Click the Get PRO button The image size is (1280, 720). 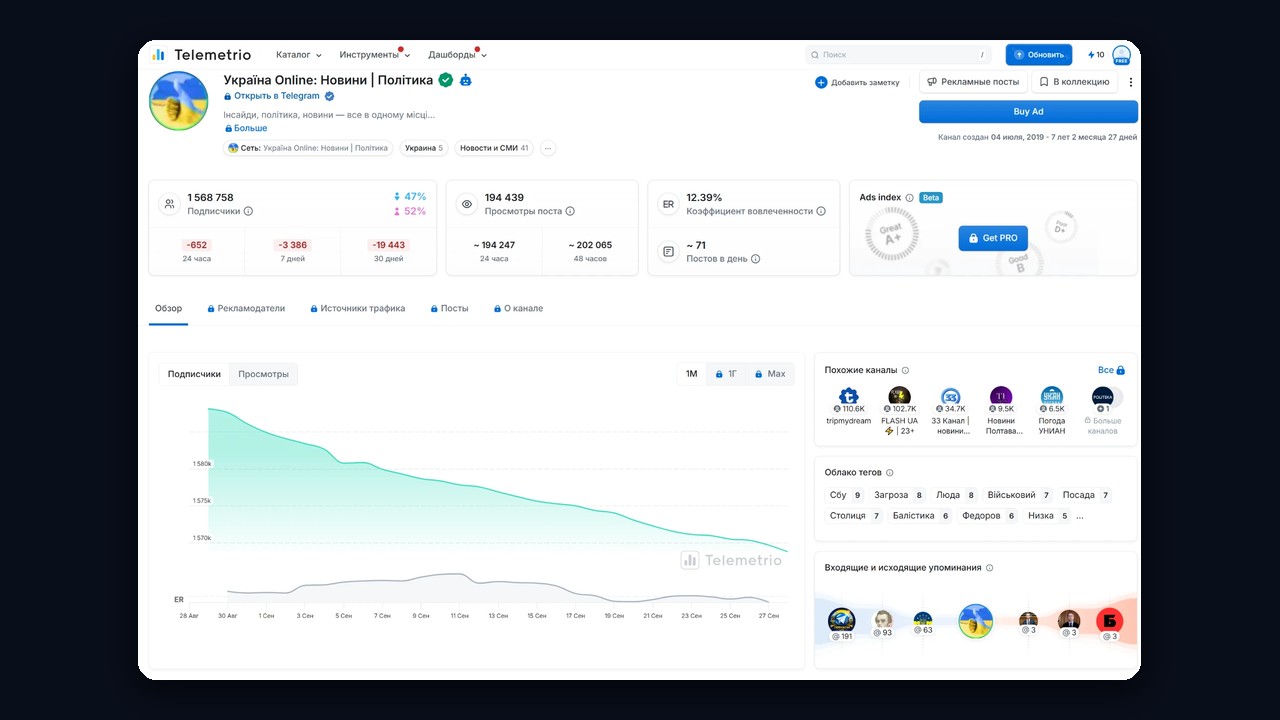pyautogui.click(x=993, y=238)
